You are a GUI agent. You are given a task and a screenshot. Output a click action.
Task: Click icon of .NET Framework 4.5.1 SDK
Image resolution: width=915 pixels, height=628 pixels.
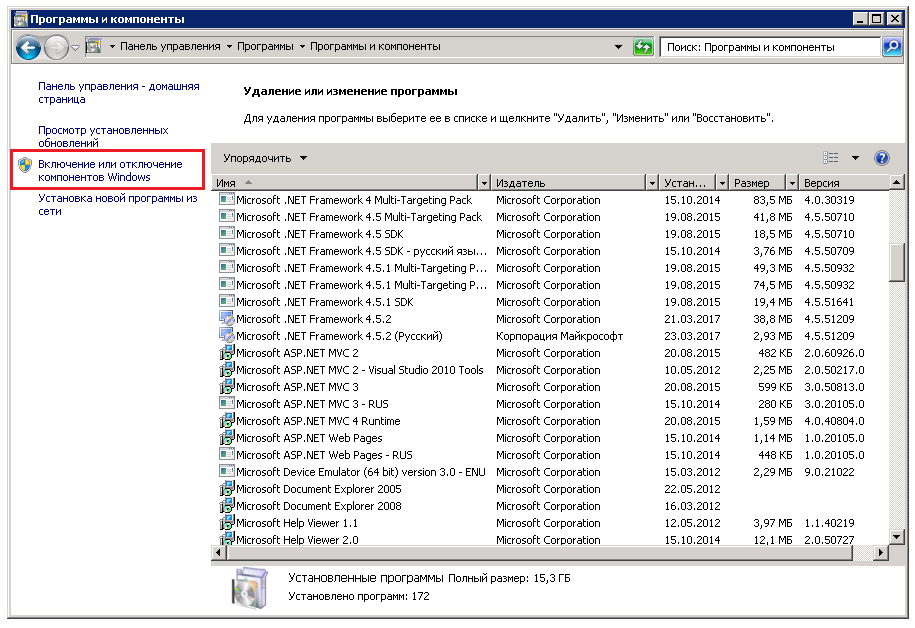(x=226, y=301)
